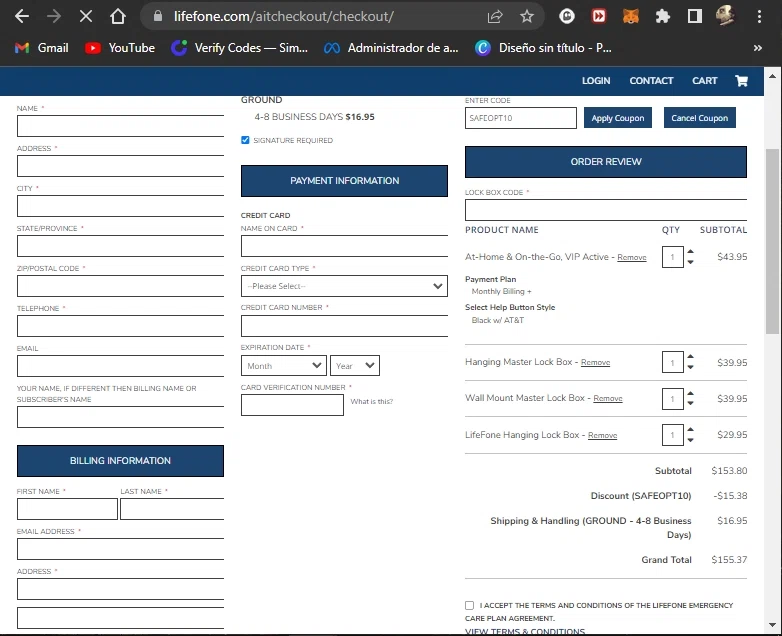Open Diseño sin título bookmark
The height and width of the screenshot is (636, 782).
pyautogui.click(x=544, y=48)
